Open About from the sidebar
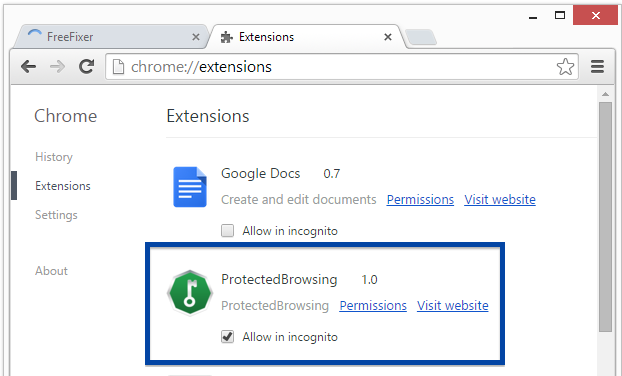Image resolution: width=622 pixels, height=376 pixels. pos(51,271)
